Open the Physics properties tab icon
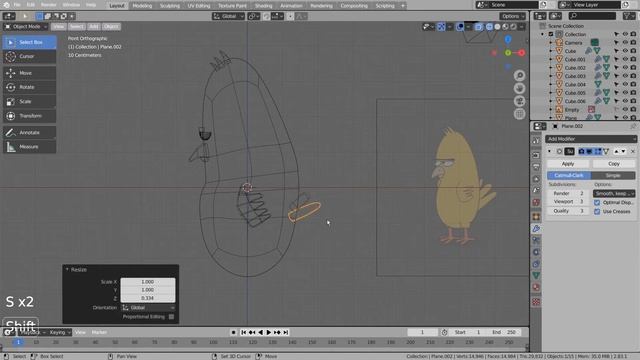Viewport: 640px width, 360px height. click(x=536, y=252)
